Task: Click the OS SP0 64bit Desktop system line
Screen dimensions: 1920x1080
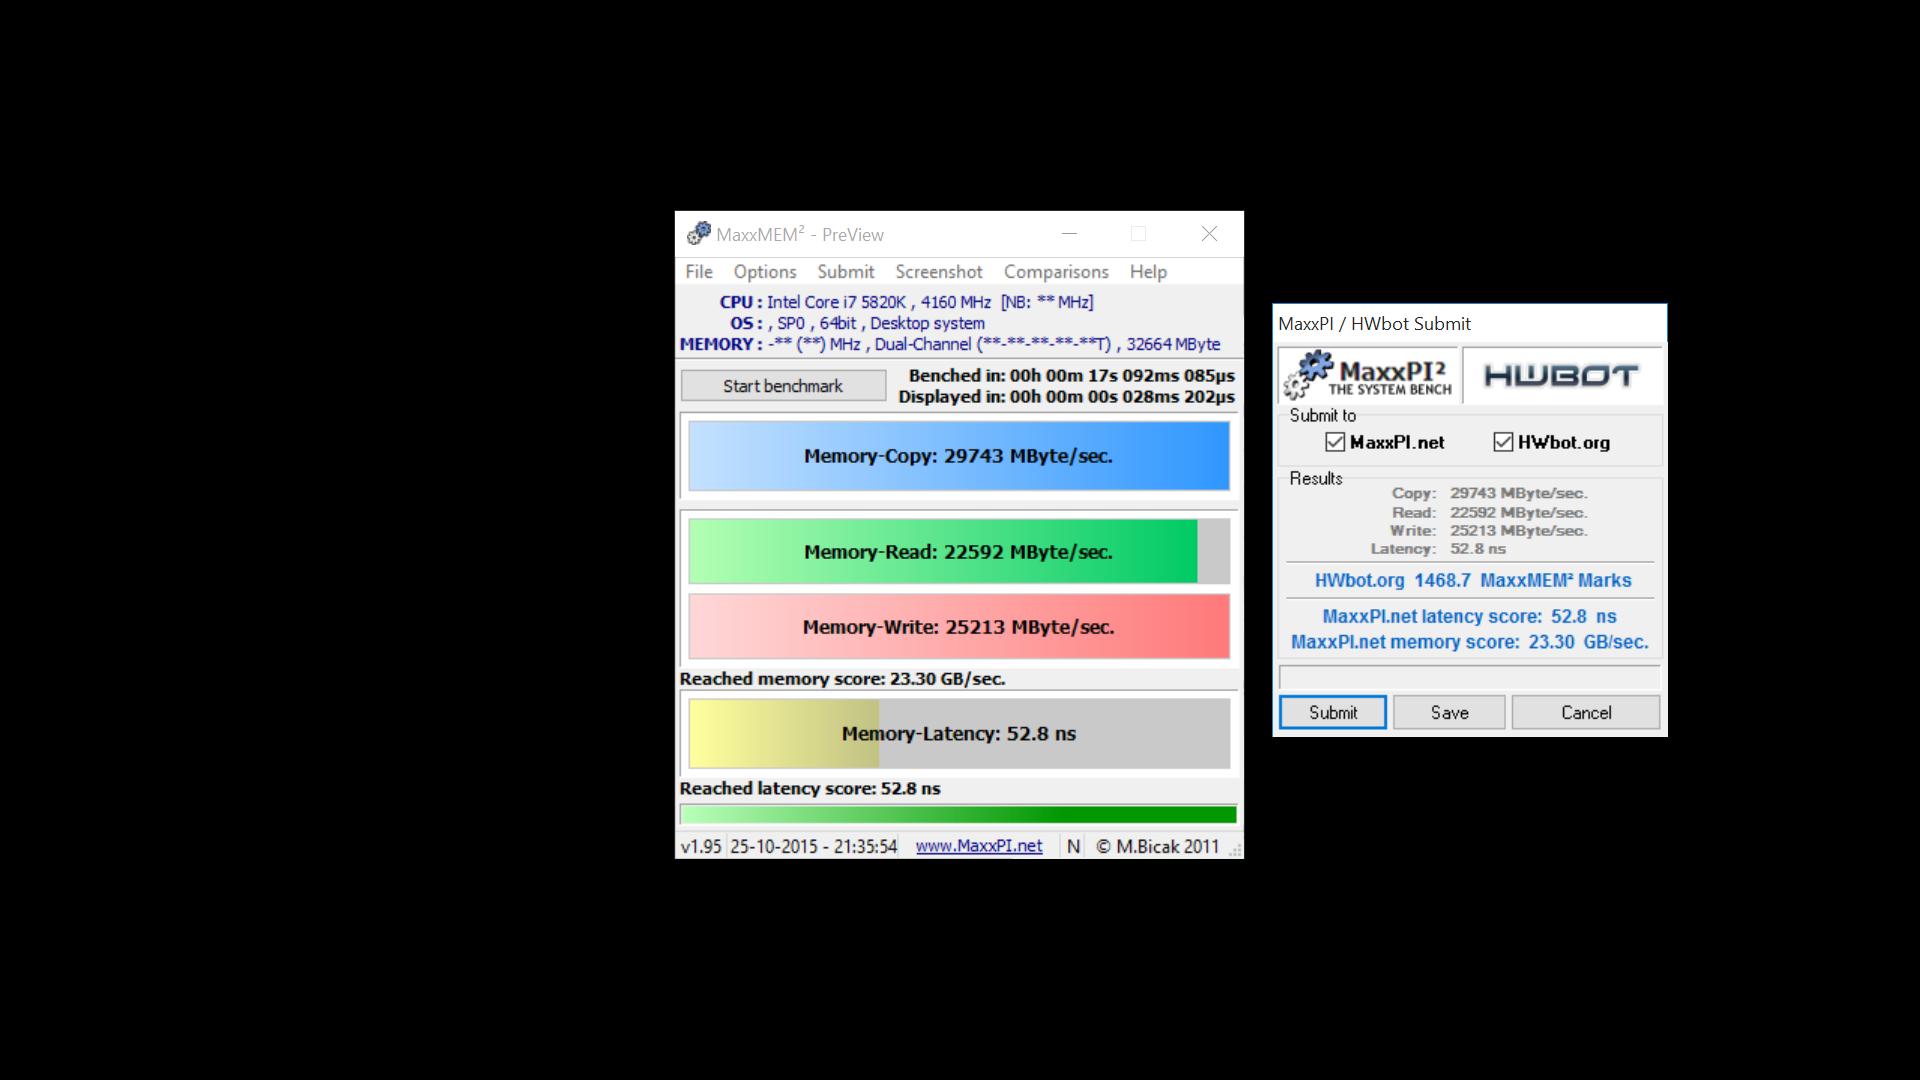Action: [857, 323]
